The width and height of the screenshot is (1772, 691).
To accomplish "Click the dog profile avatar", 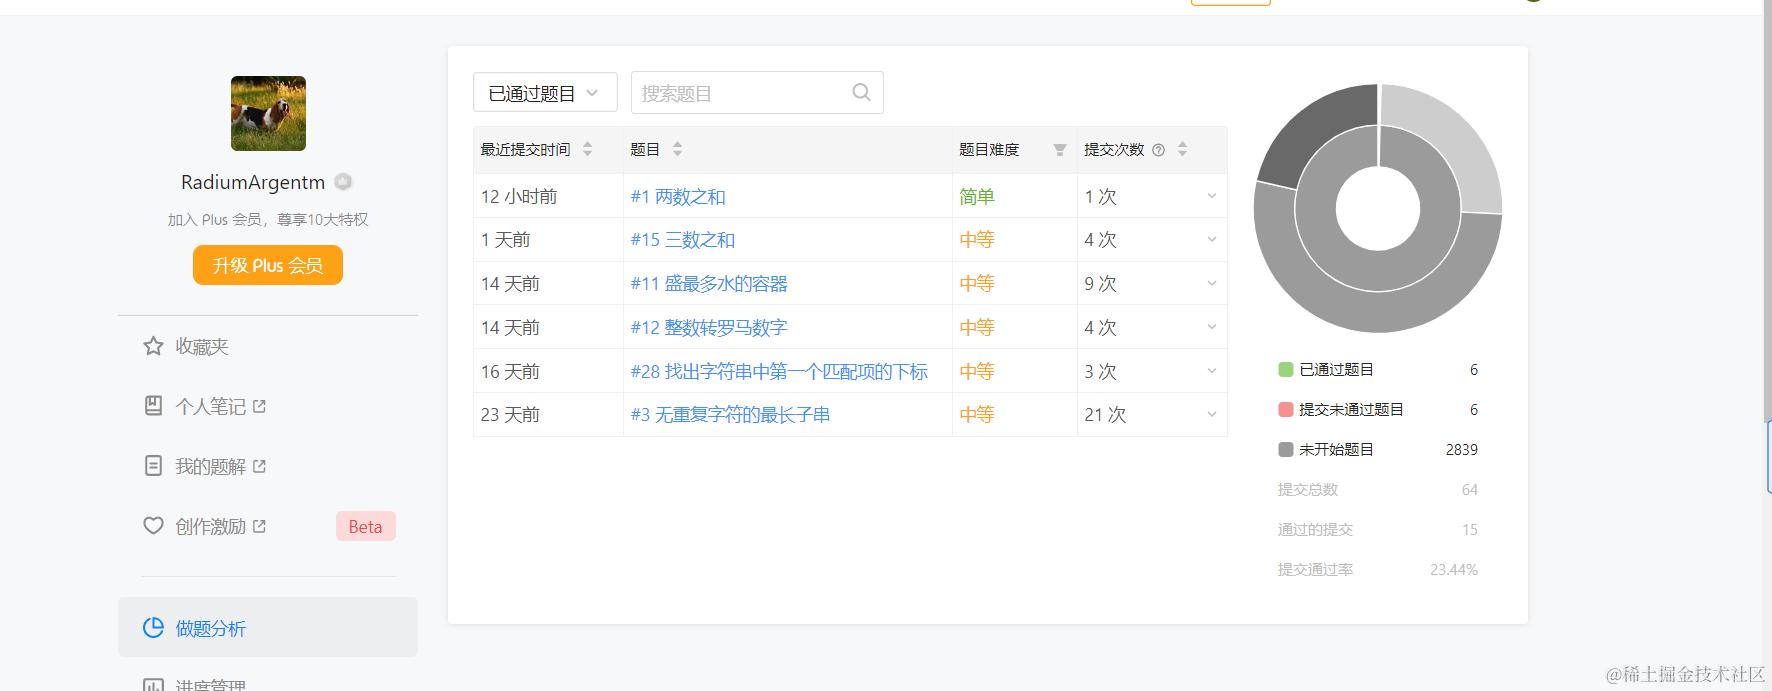I will [x=268, y=113].
